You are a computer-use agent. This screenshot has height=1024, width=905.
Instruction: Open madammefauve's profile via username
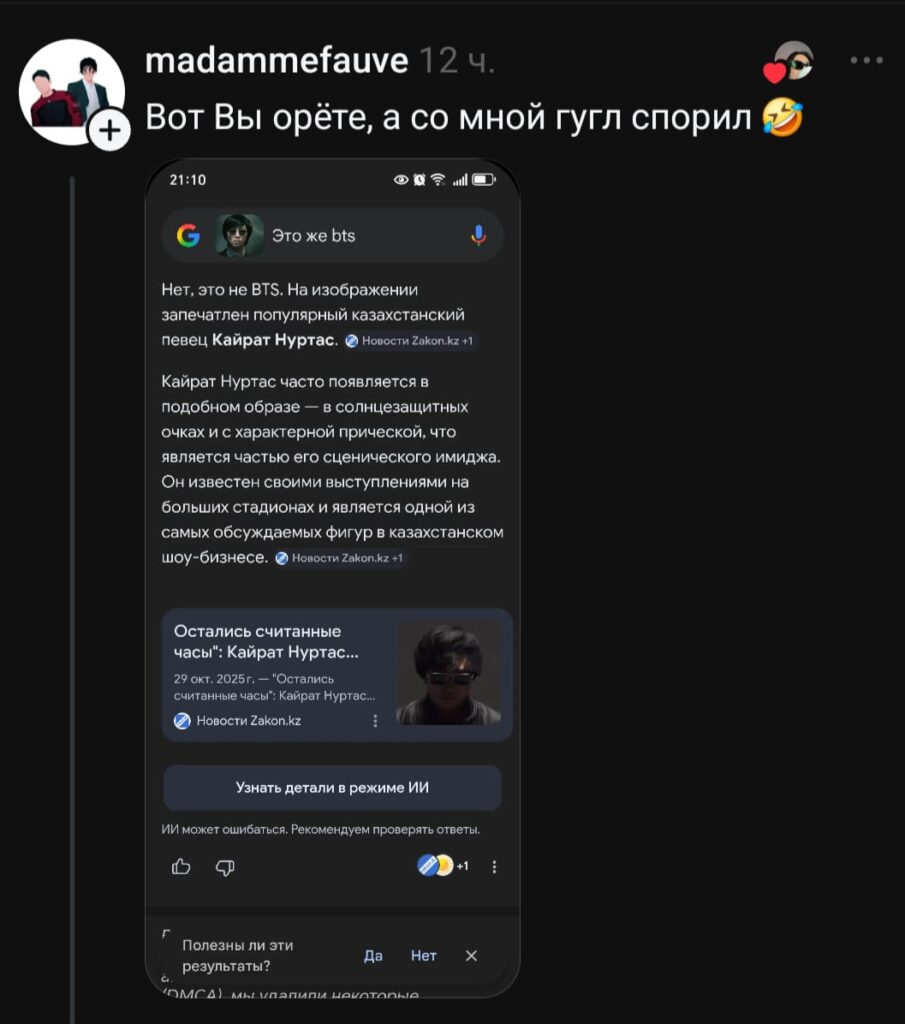click(277, 61)
